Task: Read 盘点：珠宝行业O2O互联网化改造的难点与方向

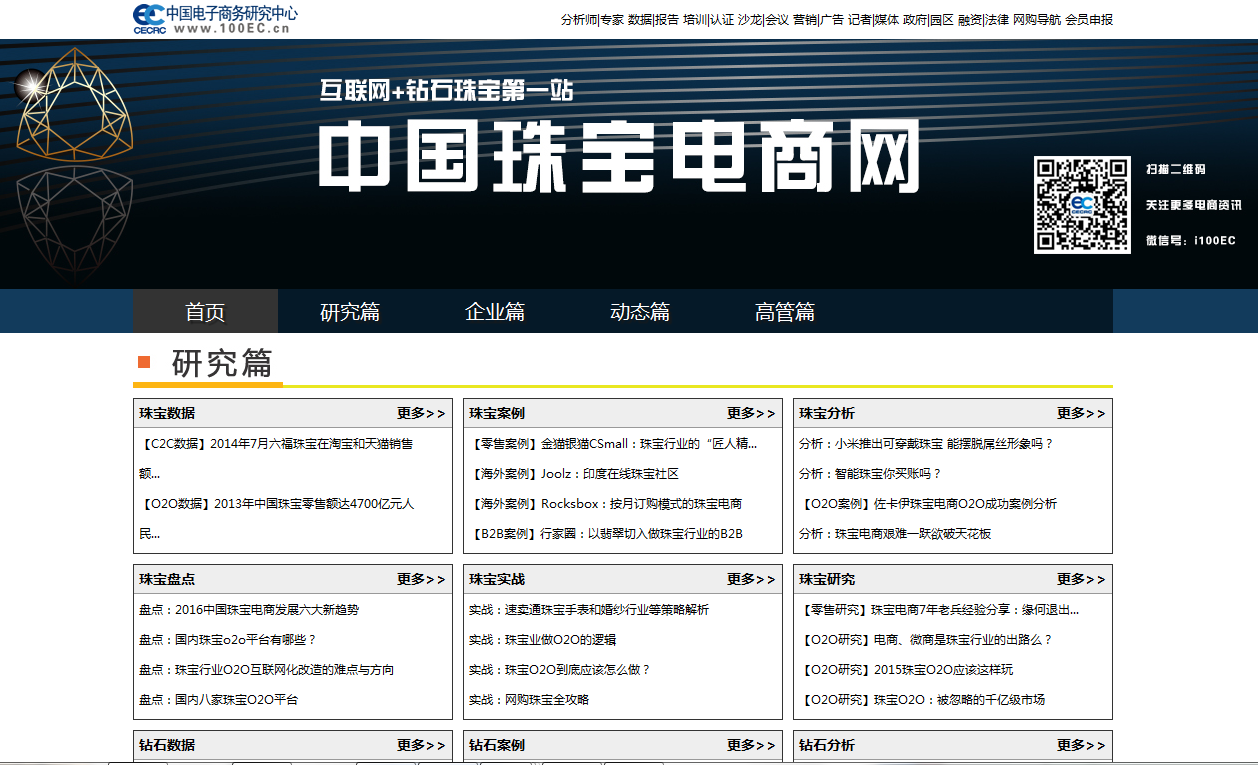Action: click(x=266, y=669)
